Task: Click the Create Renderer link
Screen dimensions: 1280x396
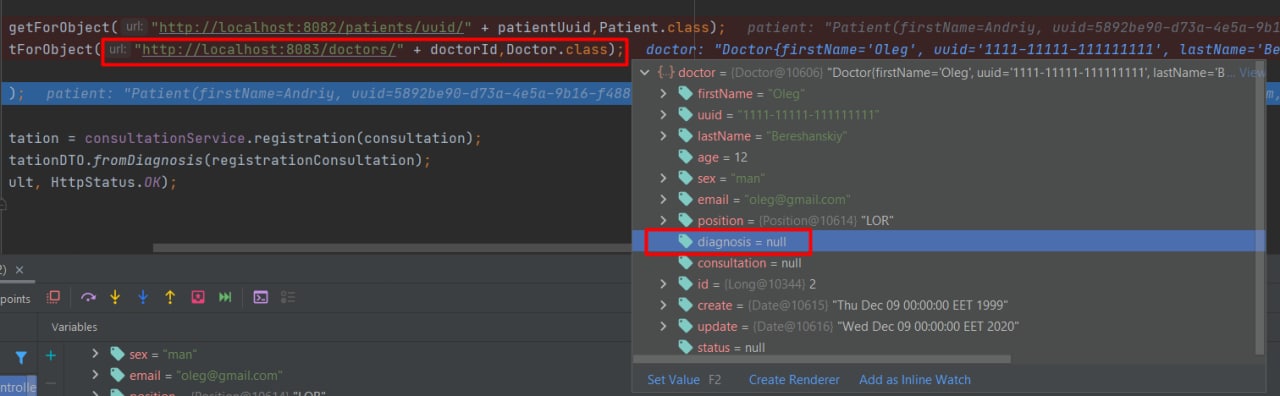Action: tap(794, 380)
